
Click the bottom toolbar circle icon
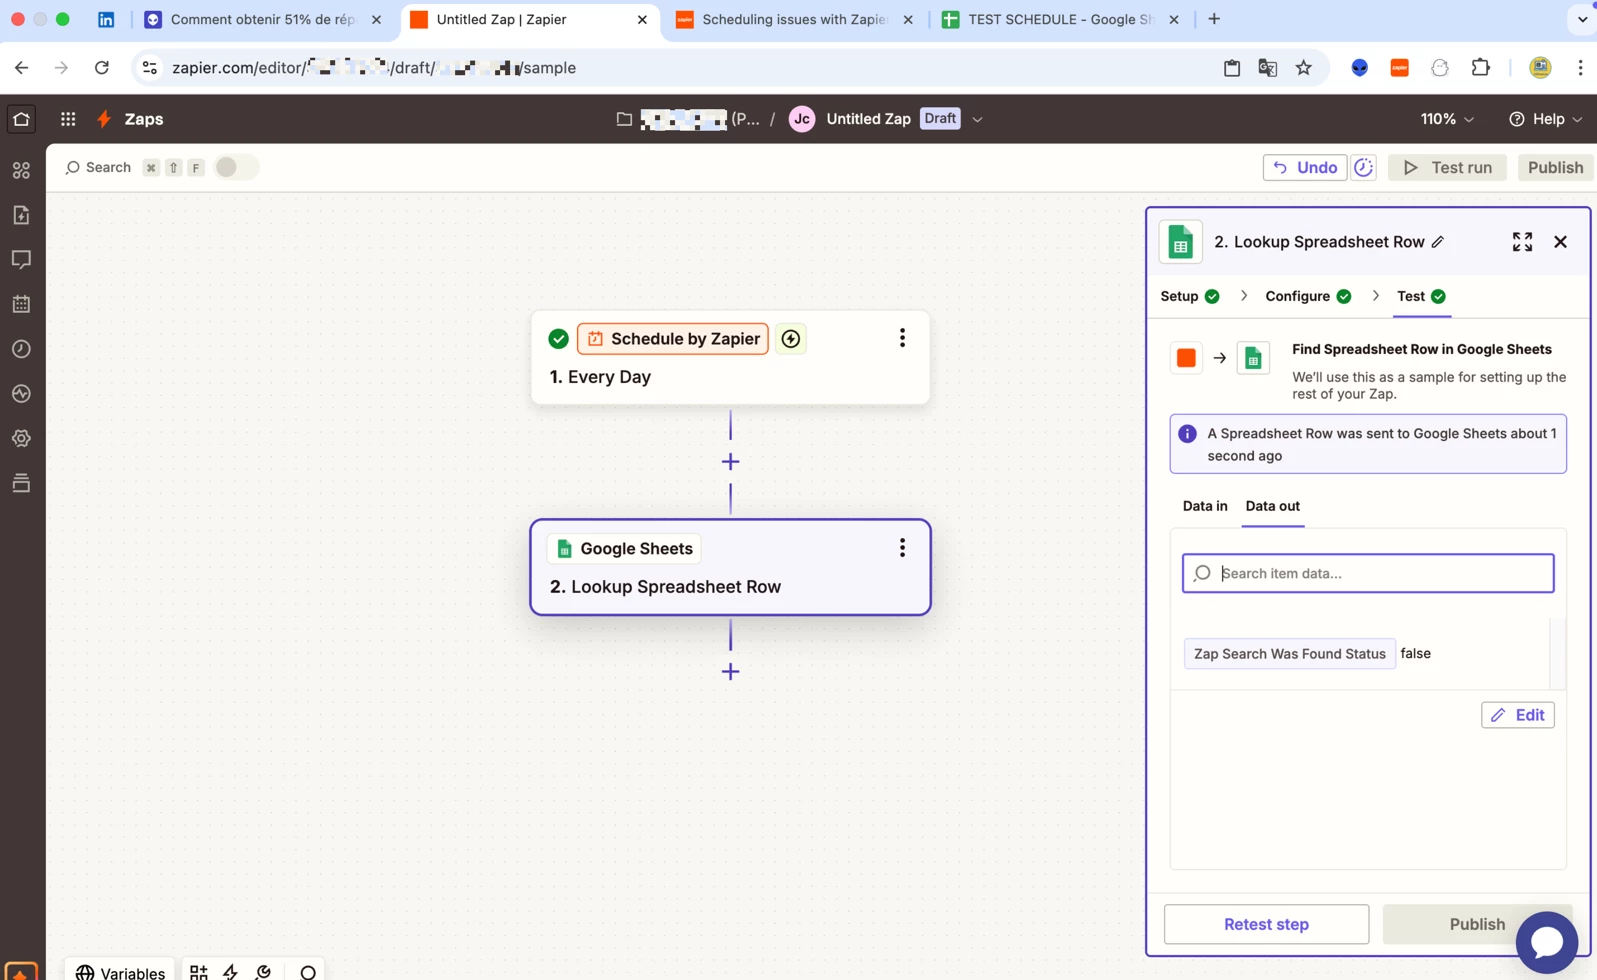[x=308, y=972]
